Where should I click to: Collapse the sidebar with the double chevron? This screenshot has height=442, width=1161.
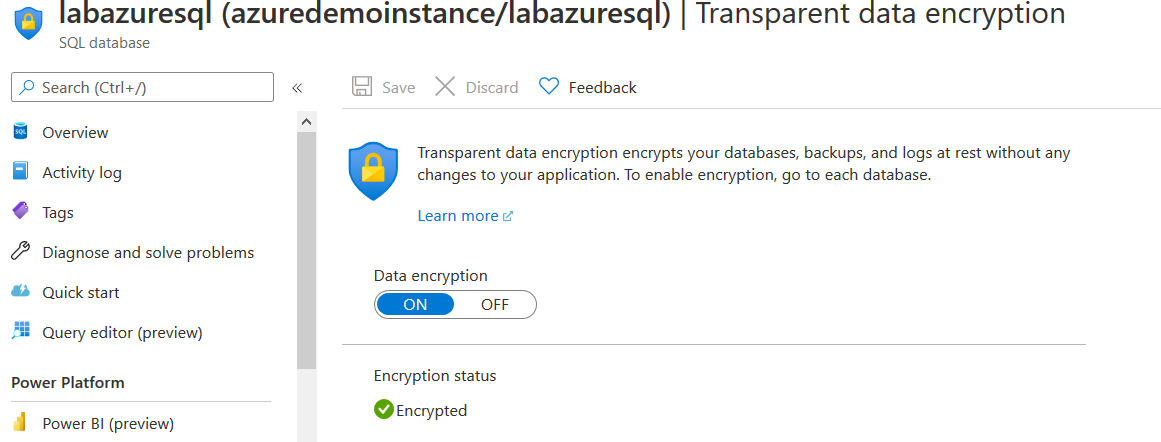(x=297, y=88)
